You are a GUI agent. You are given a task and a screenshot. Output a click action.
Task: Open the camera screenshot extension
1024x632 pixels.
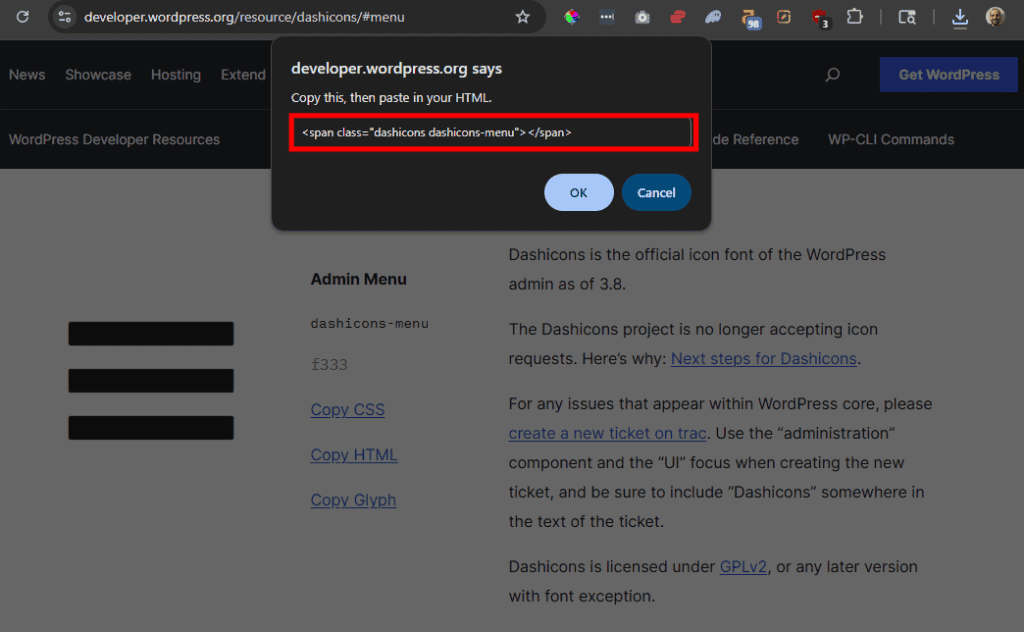coord(642,17)
